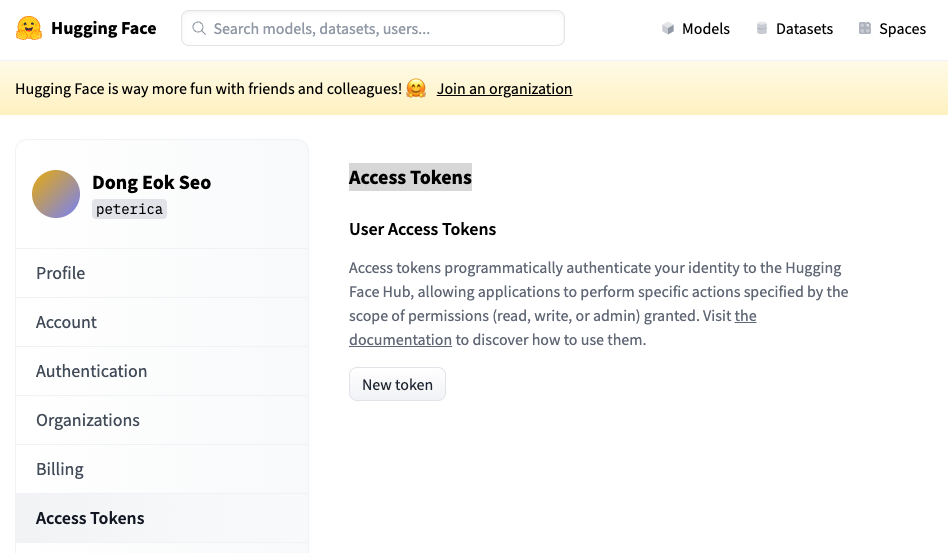The image size is (948, 553).
Task: Follow the Join an organization link
Action: pos(504,89)
